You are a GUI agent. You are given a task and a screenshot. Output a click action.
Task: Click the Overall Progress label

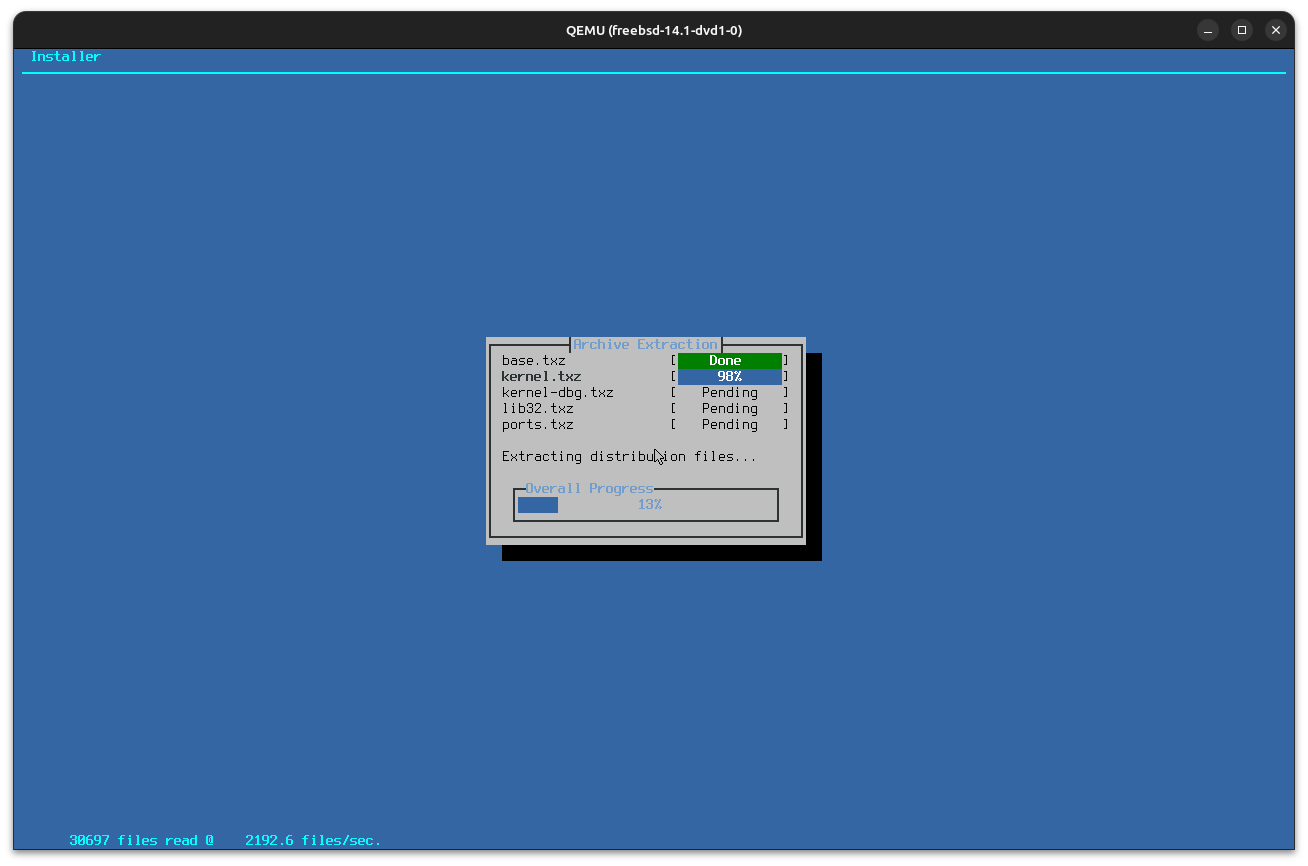pyautogui.click(x=589, y=489)
